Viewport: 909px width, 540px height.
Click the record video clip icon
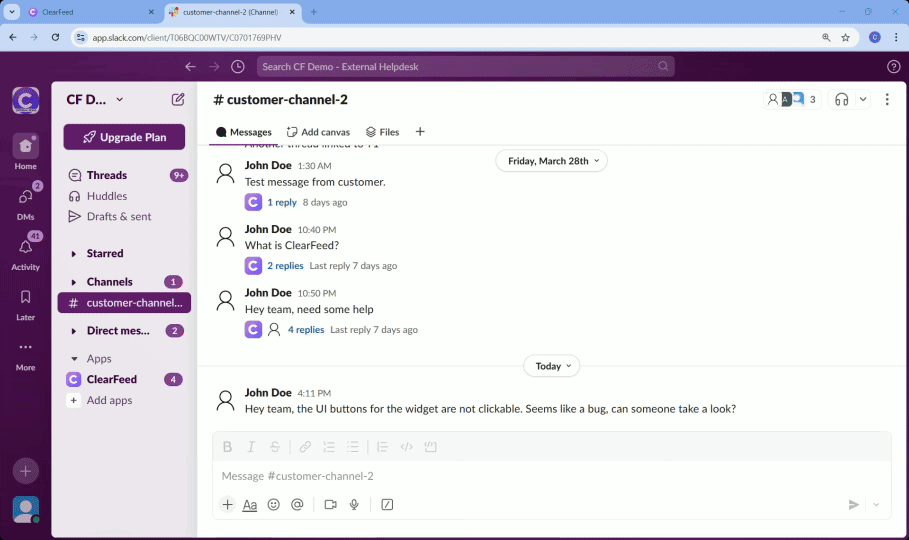[x=330, y=505]
